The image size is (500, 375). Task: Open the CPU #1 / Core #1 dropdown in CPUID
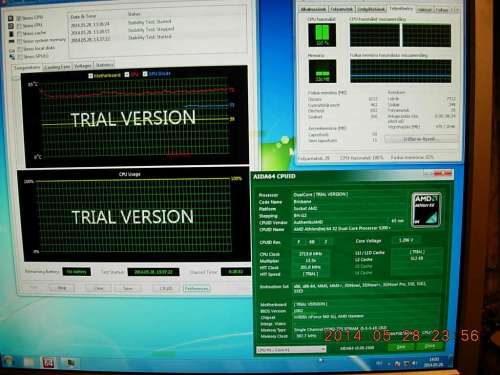tap(291, 350)
